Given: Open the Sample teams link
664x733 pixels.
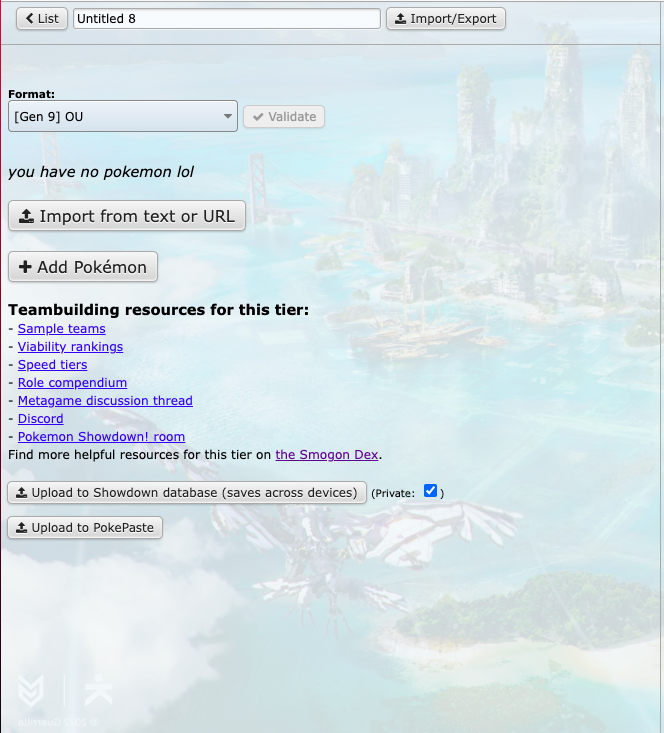Looking at the screenshot, I should click(x=62, y=329).
